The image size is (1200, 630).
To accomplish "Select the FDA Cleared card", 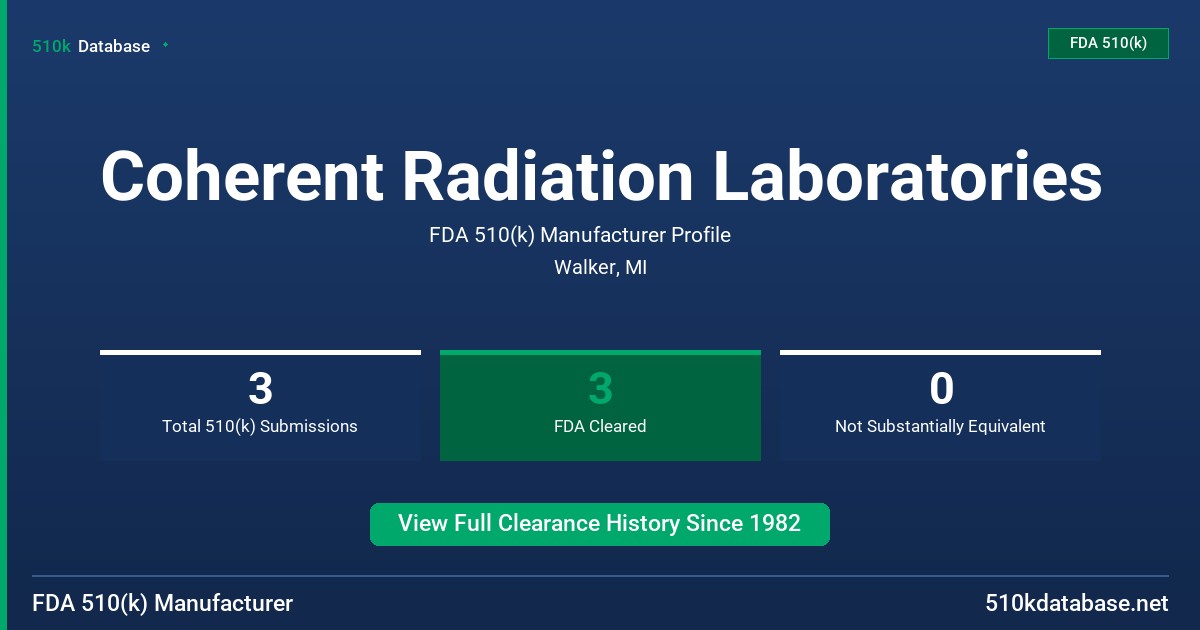I will coord(600,406).
